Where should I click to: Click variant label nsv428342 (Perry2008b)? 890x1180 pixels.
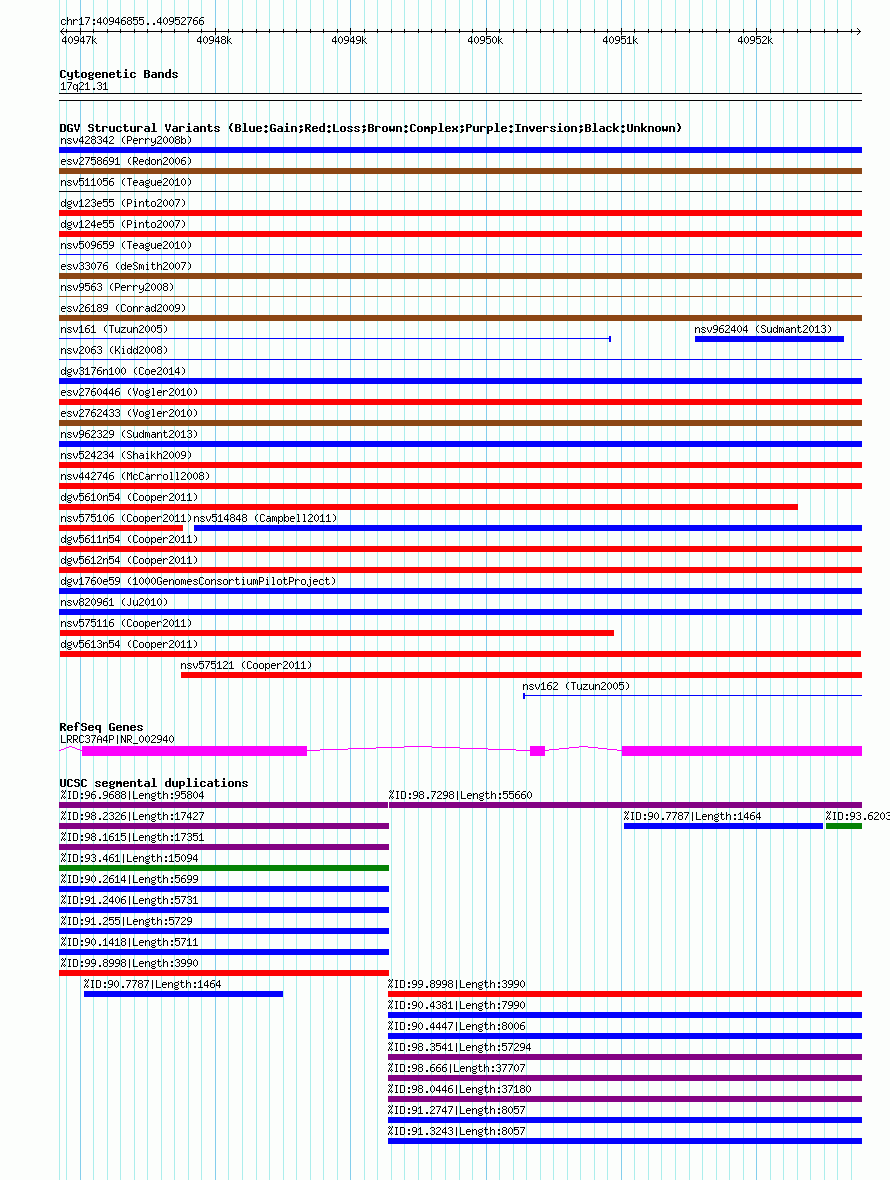pyautogui.click(x=126, y=140)
